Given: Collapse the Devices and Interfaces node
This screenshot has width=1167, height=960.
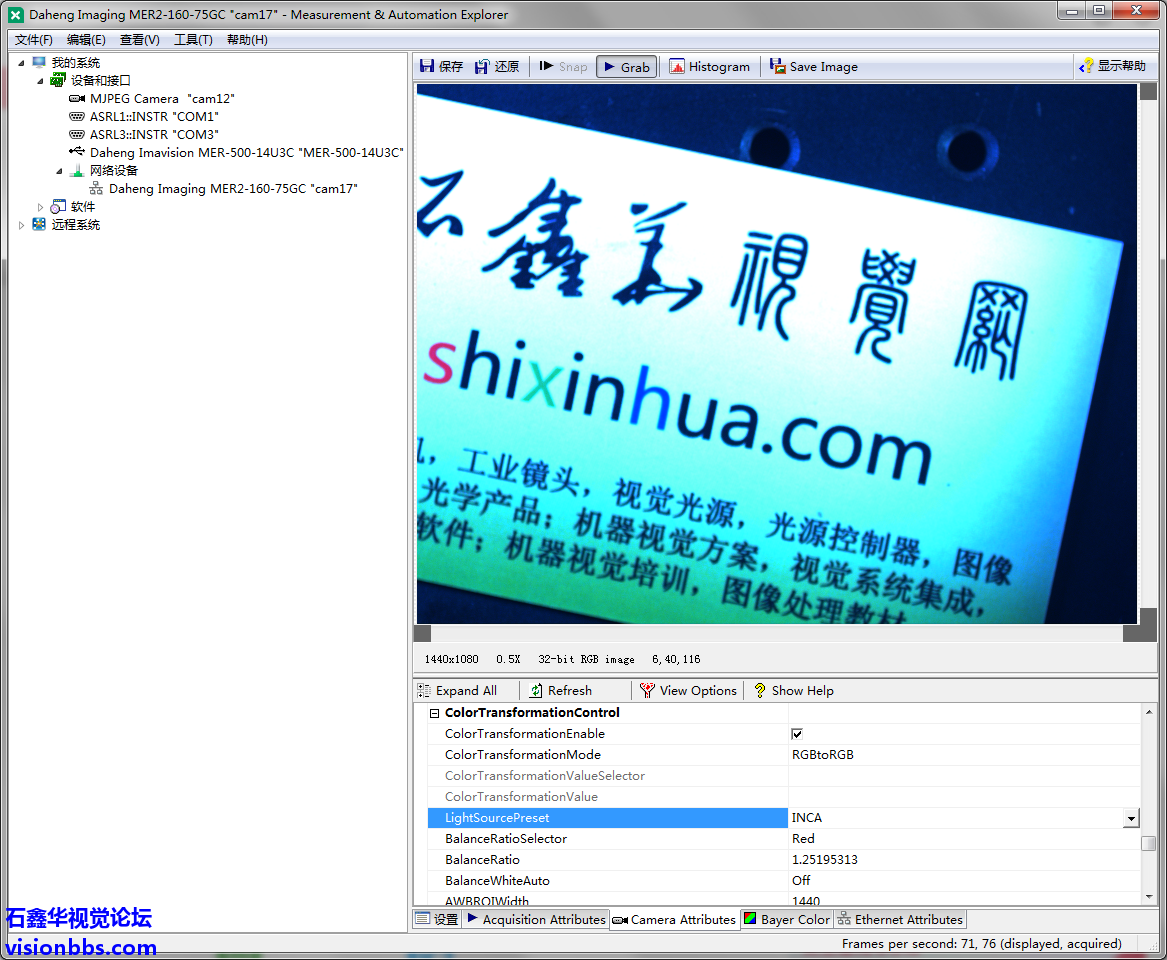Looking at the screenshot, I should [40, 80].
